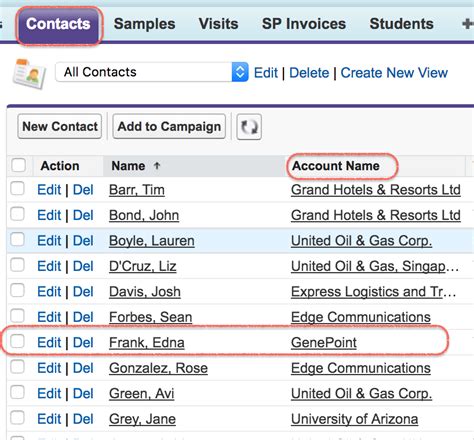
Task: Tick the checkbox for Grey, Jane
Action: [x=17, y=418]
